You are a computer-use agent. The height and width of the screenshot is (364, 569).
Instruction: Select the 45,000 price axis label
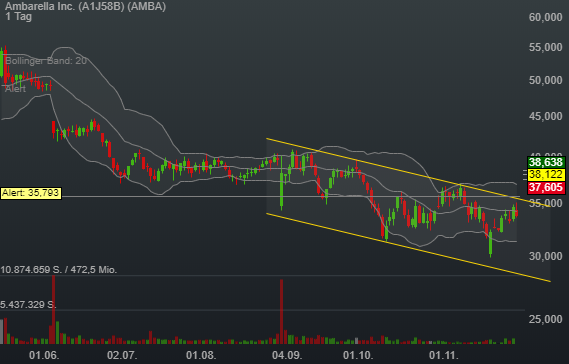546,116
